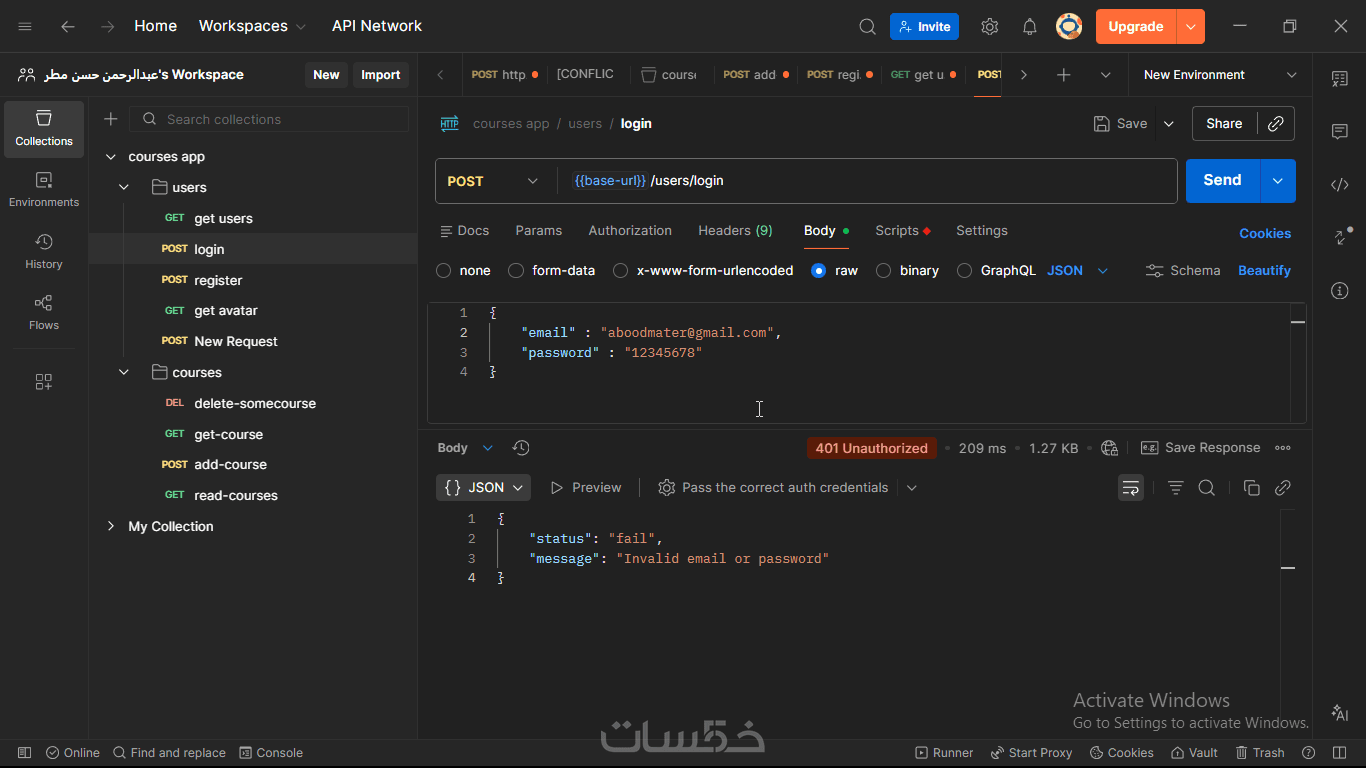Open the Docs tab
Screen dimensions: 1366x768
465,231
